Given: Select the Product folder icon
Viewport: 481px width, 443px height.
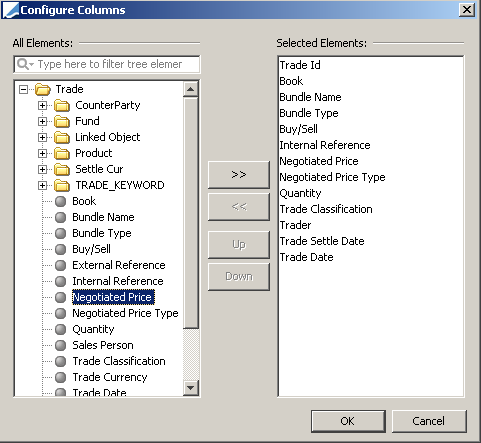Looking at the screenshot, I should (62, 154).
